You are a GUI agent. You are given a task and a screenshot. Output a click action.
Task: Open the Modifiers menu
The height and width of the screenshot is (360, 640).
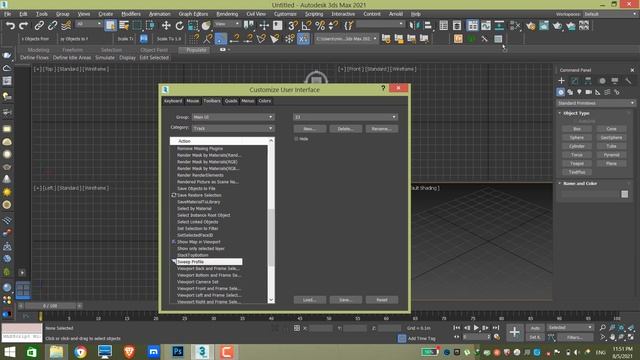coord(131,14)
